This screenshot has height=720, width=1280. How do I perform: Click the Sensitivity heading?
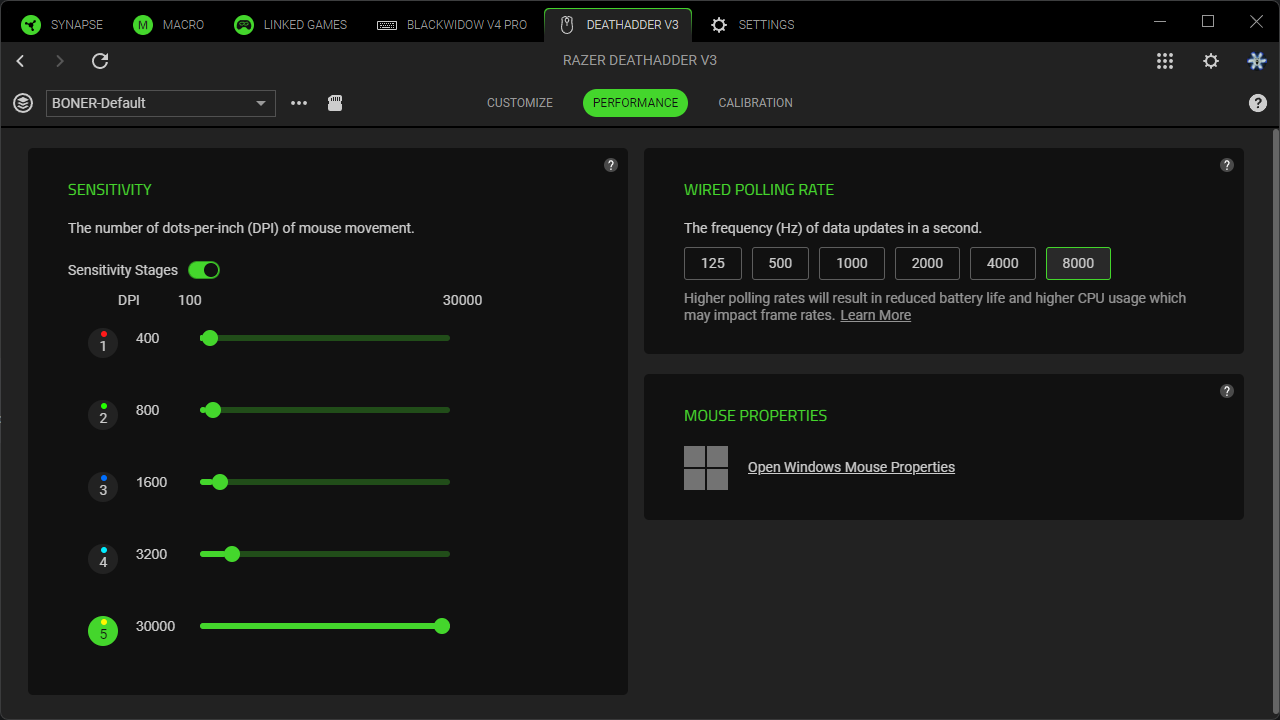(x=110, y=190)
